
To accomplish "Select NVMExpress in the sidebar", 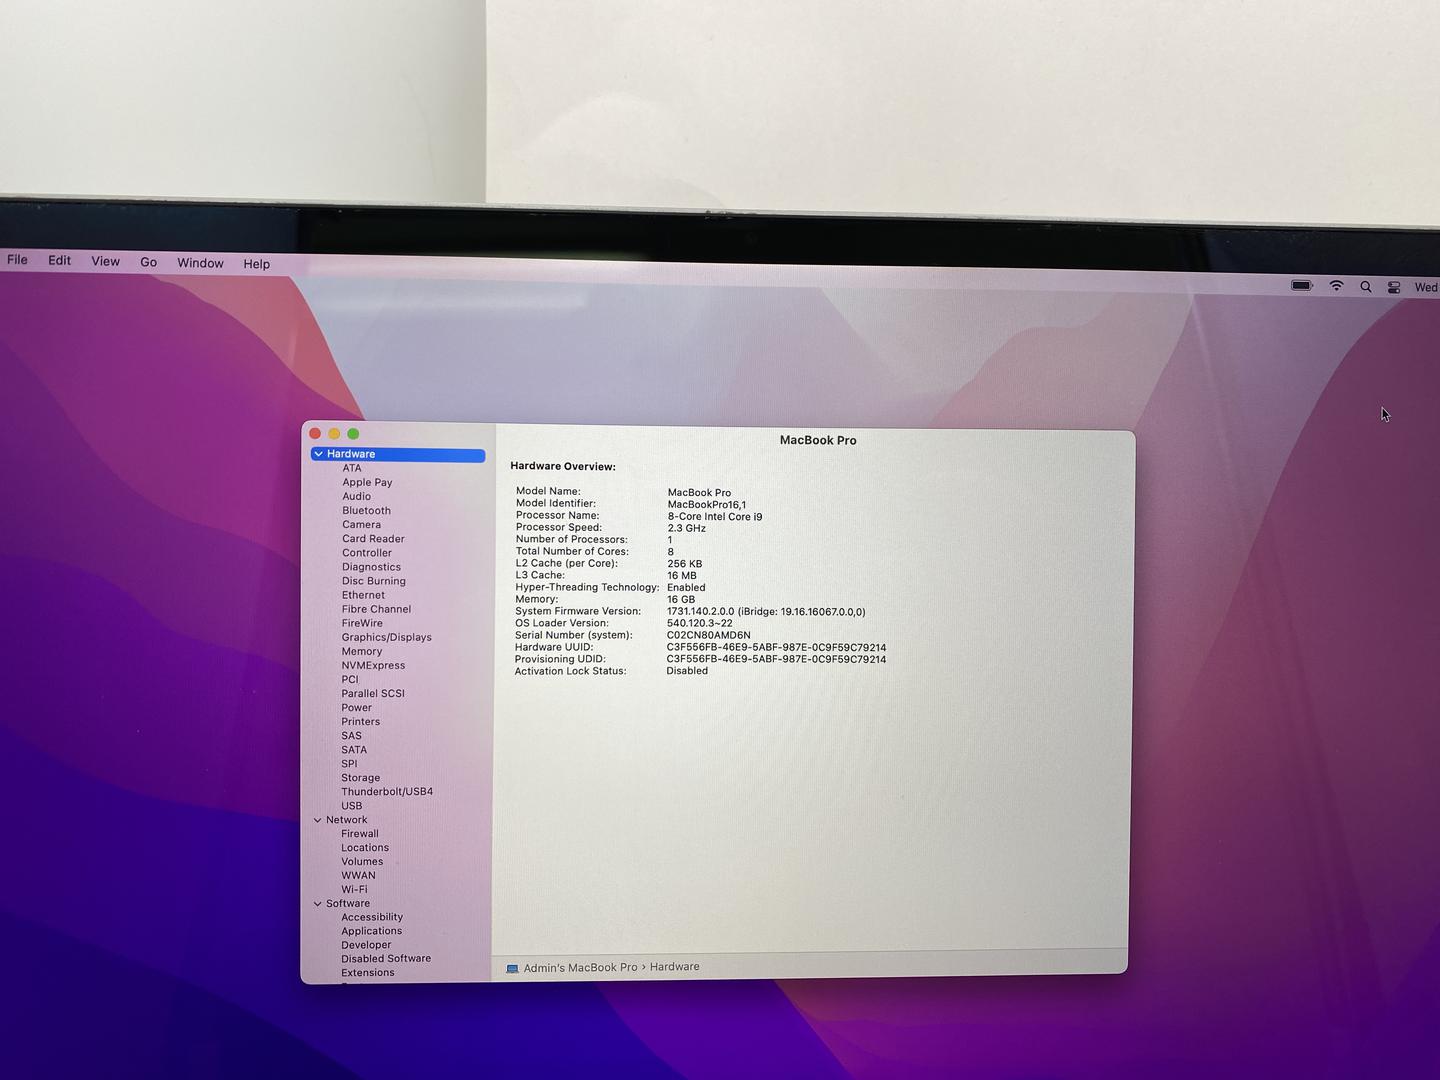I will tap(373, 665).
